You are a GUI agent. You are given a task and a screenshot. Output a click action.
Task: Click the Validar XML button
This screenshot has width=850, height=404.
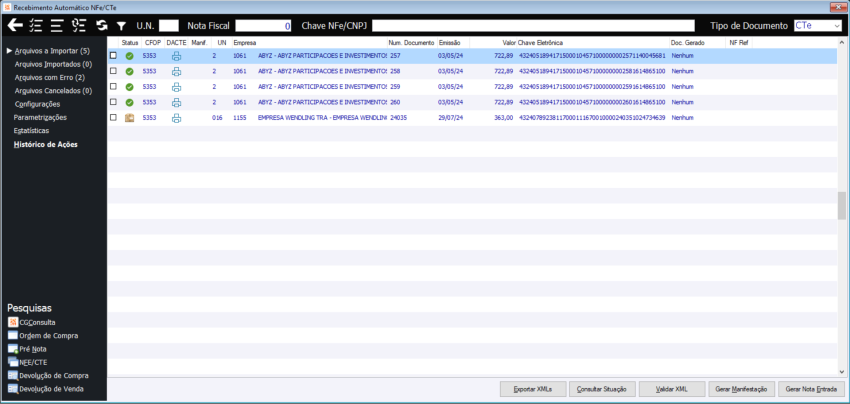click(x=672, y=389)
